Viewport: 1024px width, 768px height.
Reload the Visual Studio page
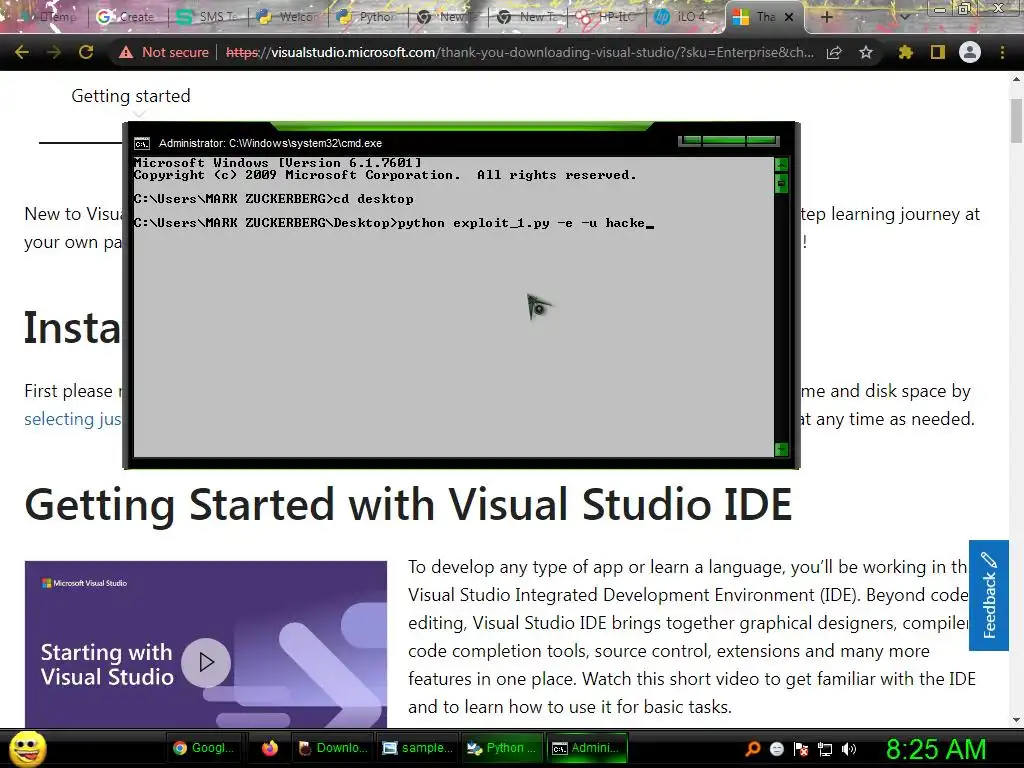coord(86,52)
